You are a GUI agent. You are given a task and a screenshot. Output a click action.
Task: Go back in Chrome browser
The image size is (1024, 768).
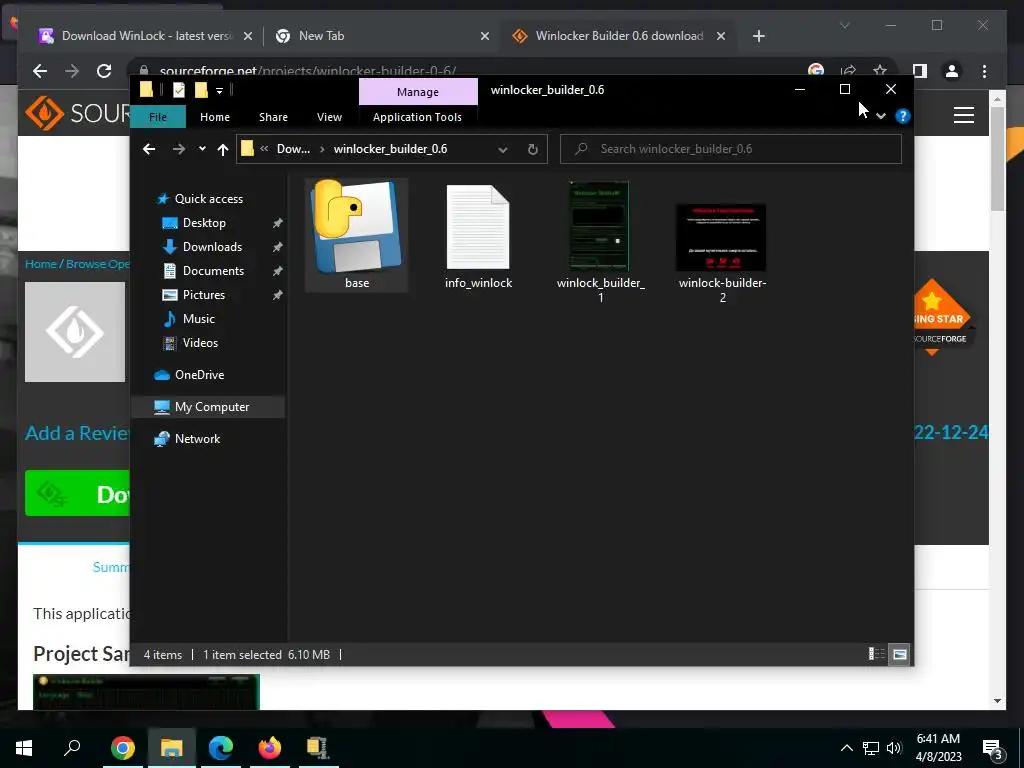(x=40, y=71)
